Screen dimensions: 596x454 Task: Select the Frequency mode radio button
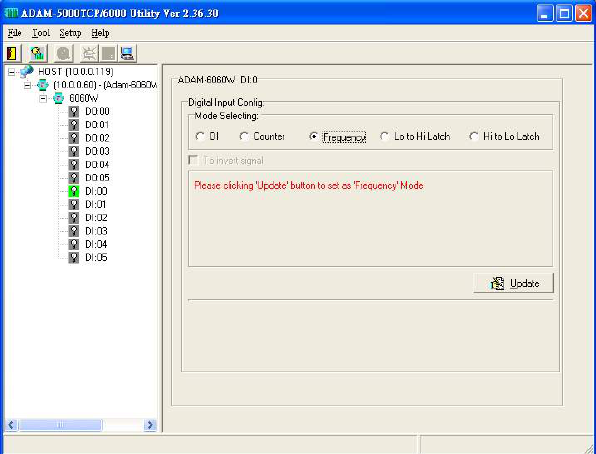click(x=313, y=137)
